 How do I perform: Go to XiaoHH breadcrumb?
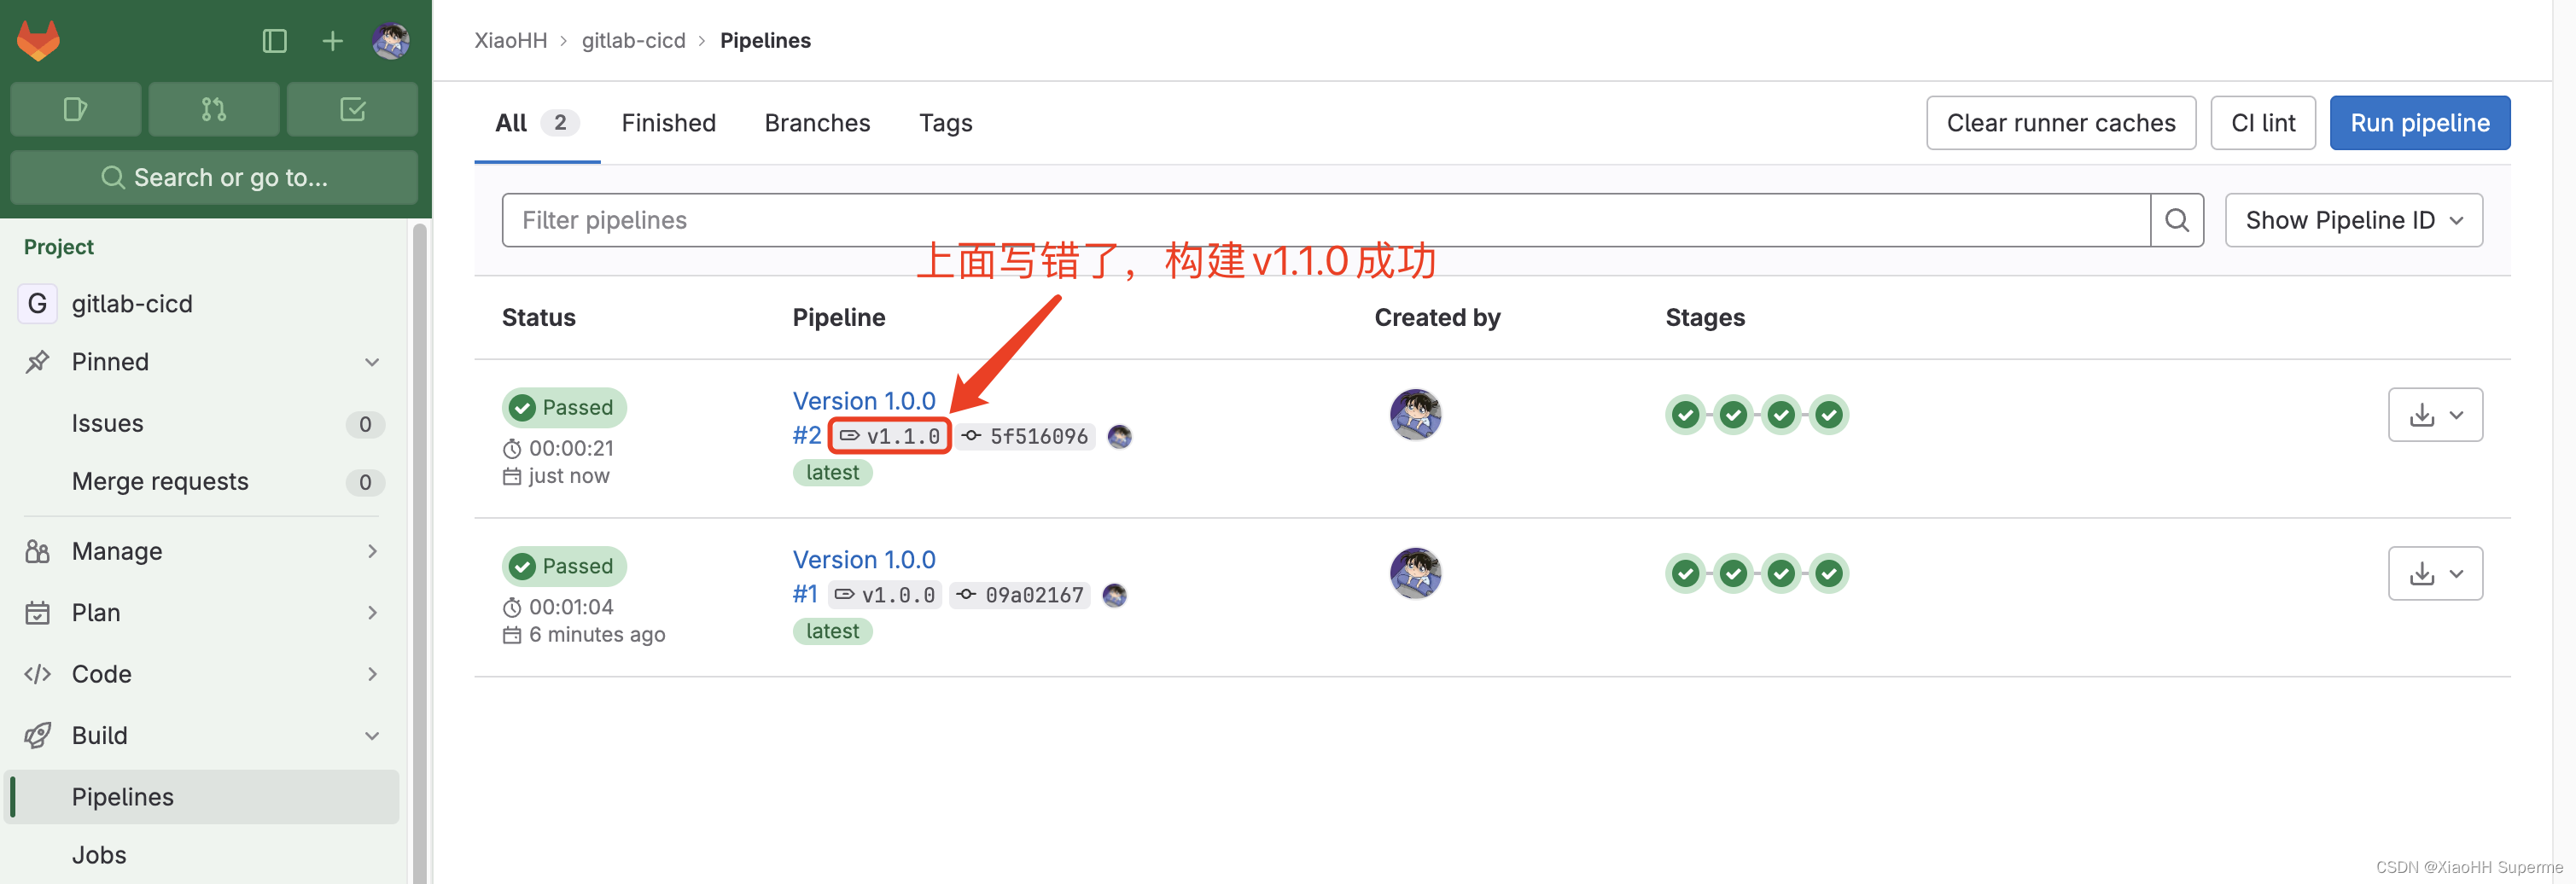tap(510, 40)
